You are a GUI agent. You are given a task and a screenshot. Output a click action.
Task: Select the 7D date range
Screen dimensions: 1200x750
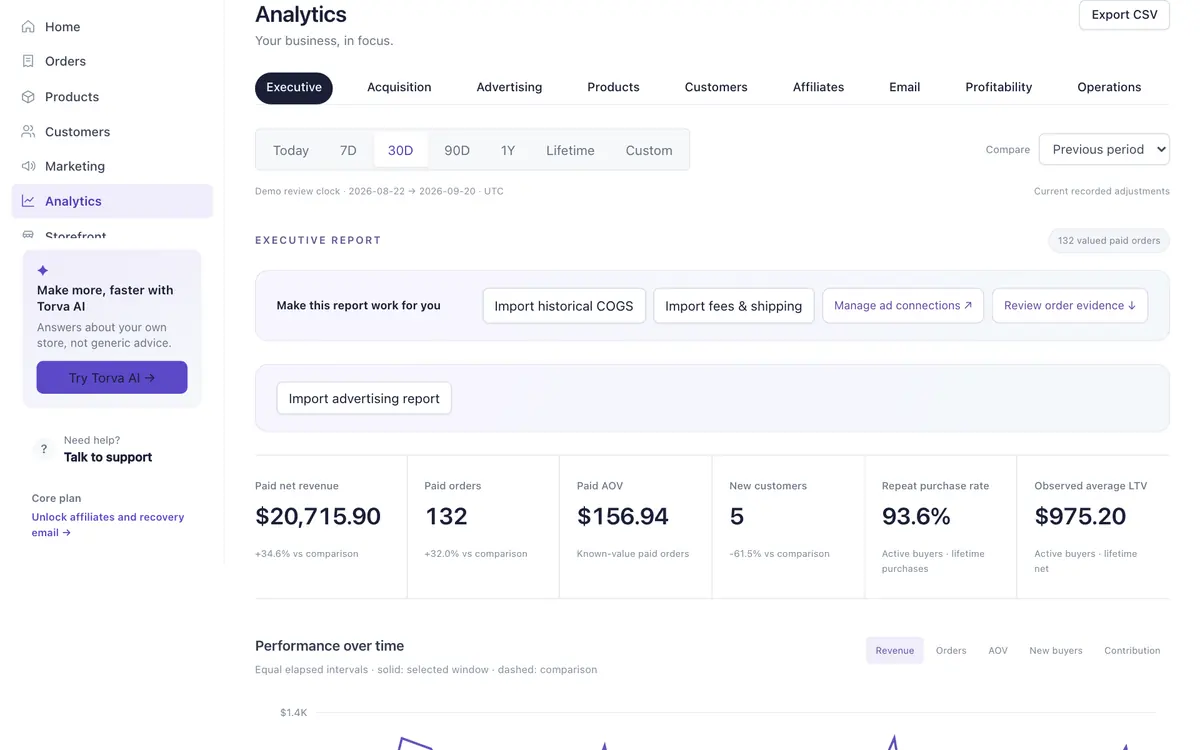coord(348,150)
